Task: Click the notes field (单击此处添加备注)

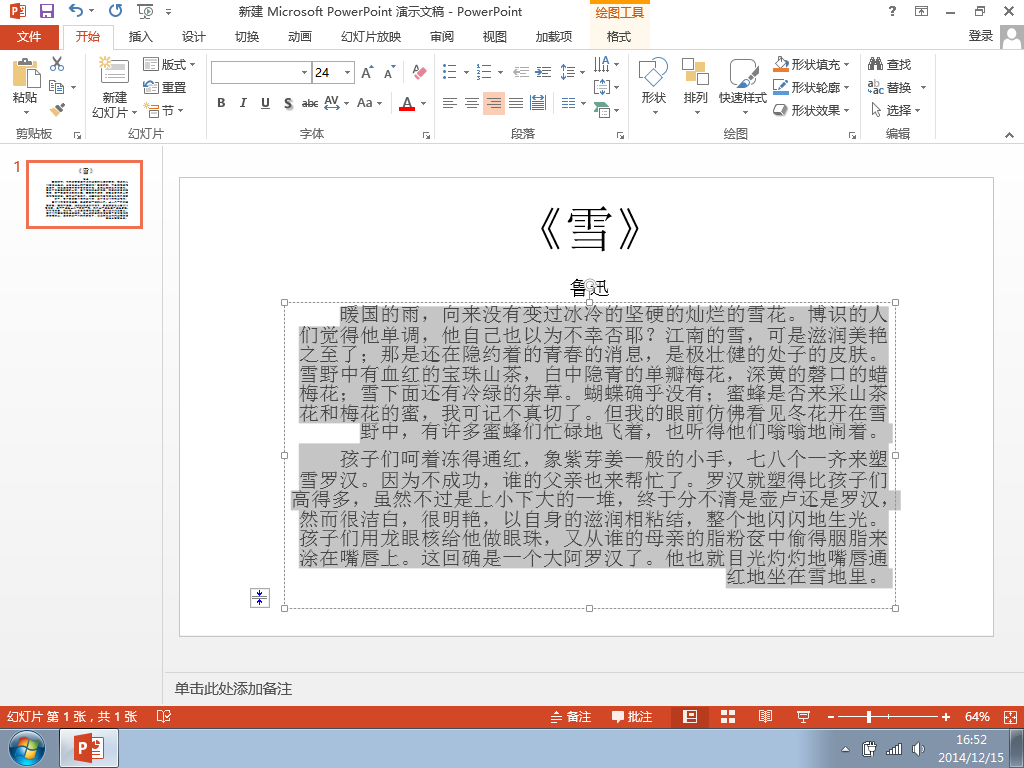Action: [233, 688]
